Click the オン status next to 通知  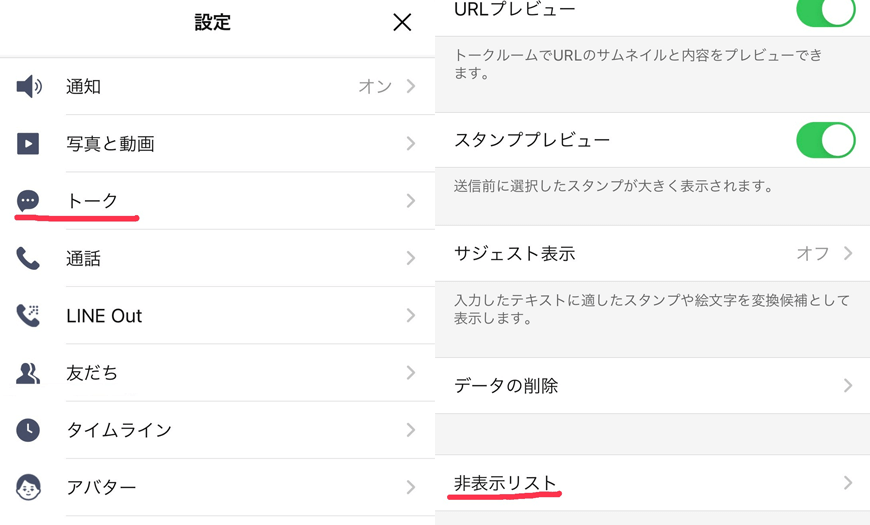click(x=375, y=87)
